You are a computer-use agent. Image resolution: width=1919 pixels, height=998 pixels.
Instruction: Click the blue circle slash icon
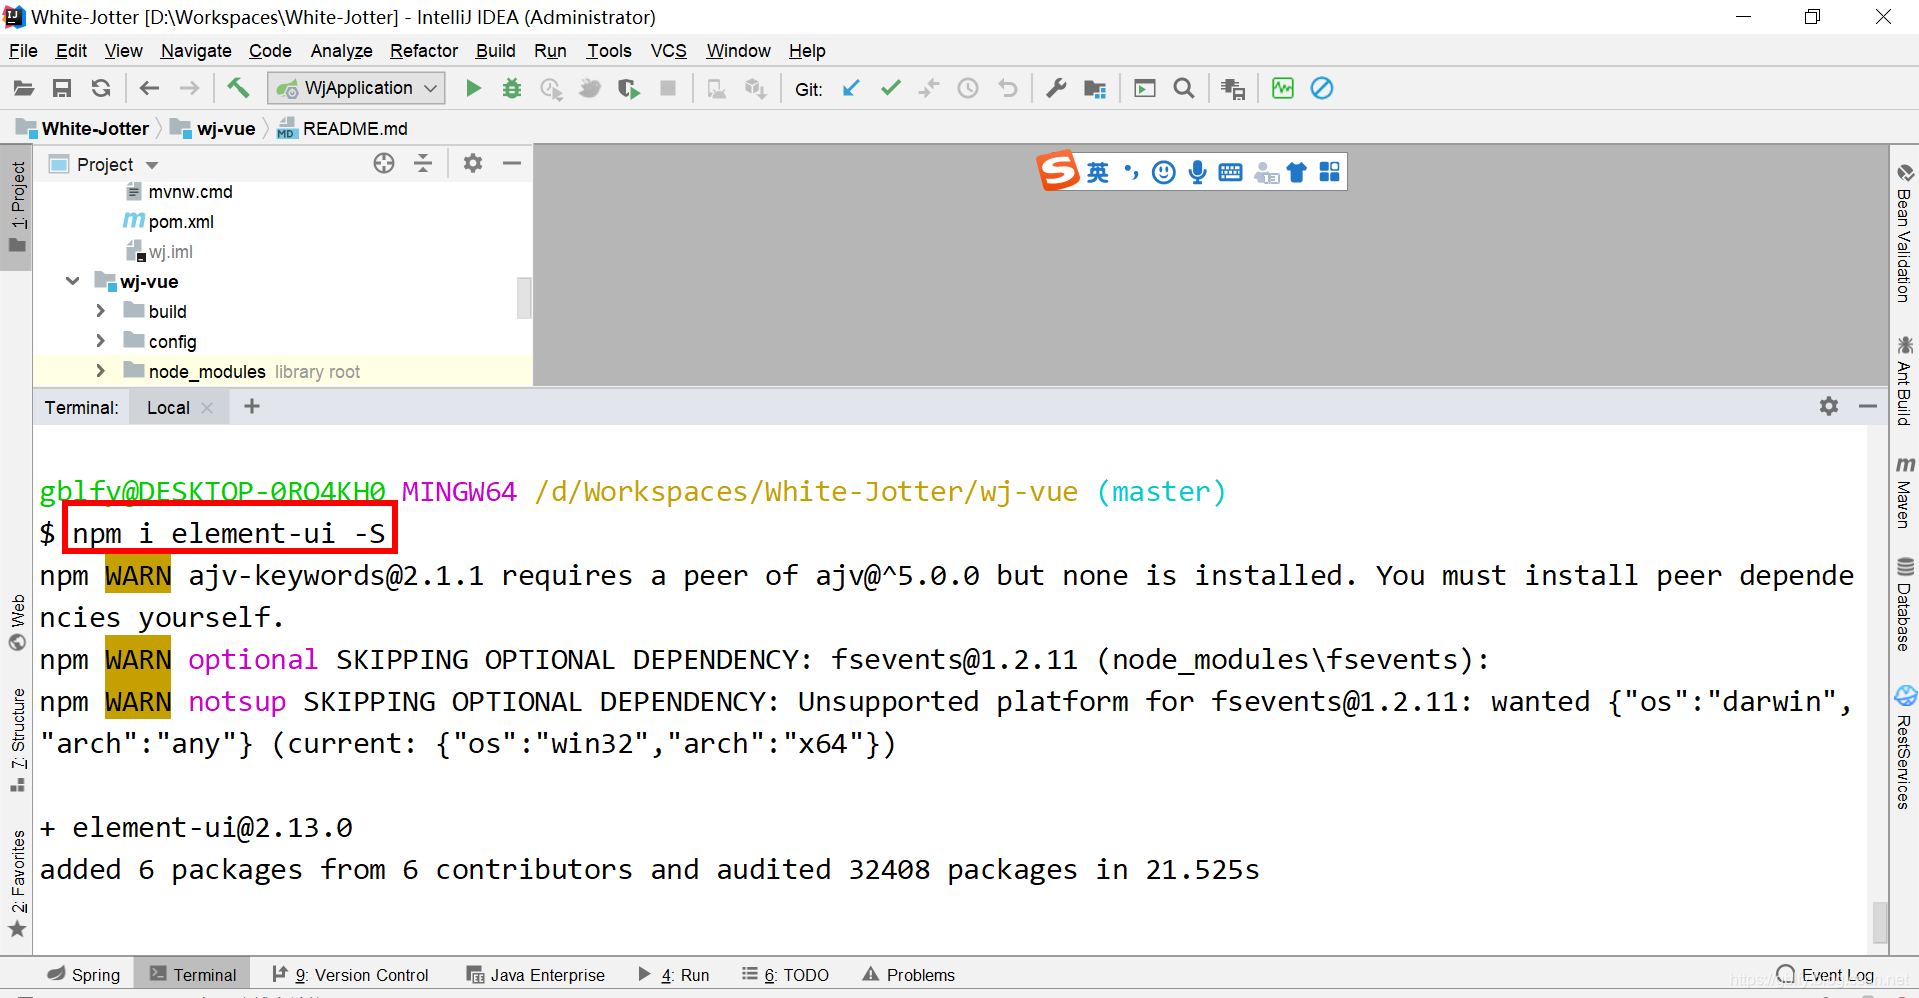(1322, 89)
